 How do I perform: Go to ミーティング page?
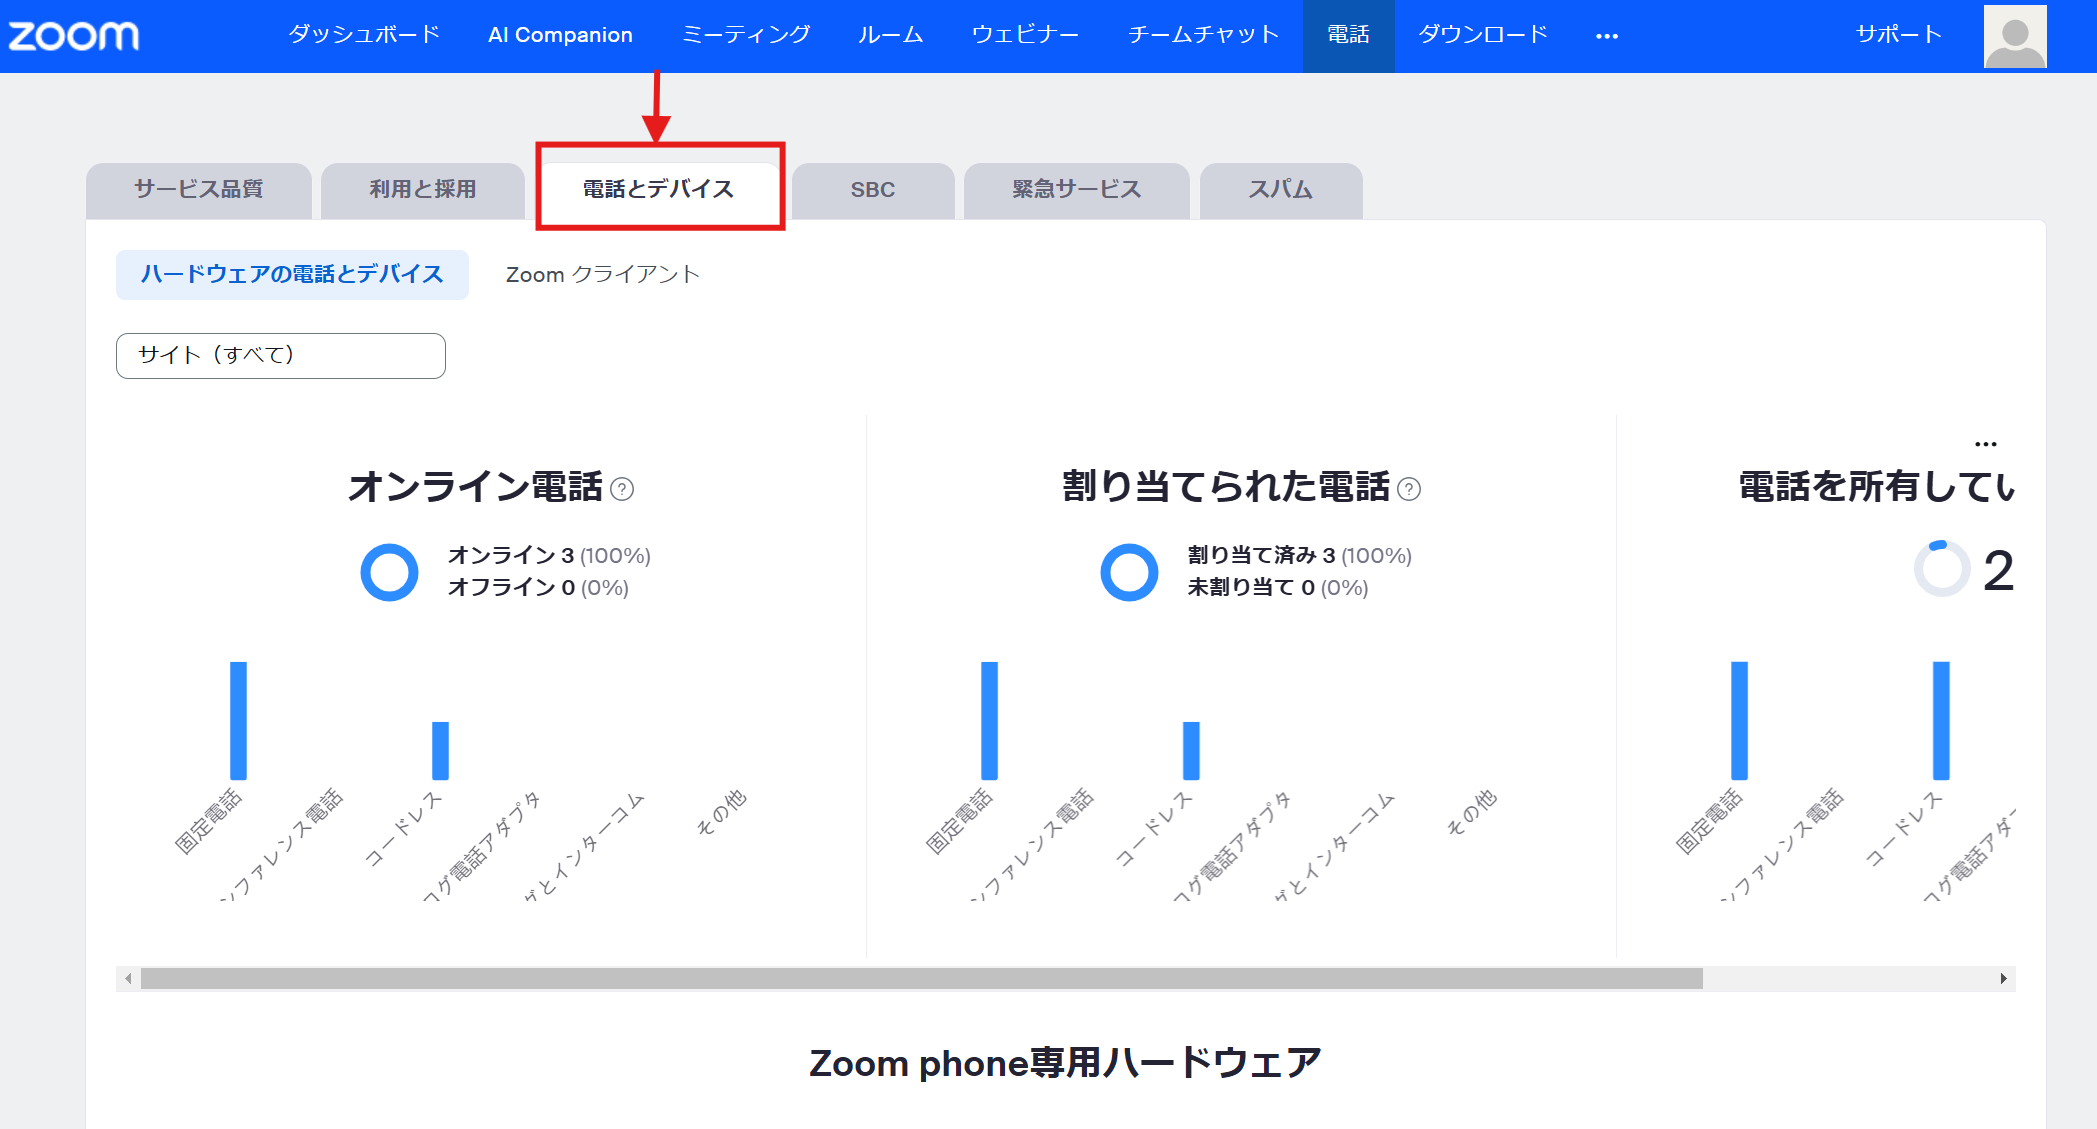[x=746, y=35]
